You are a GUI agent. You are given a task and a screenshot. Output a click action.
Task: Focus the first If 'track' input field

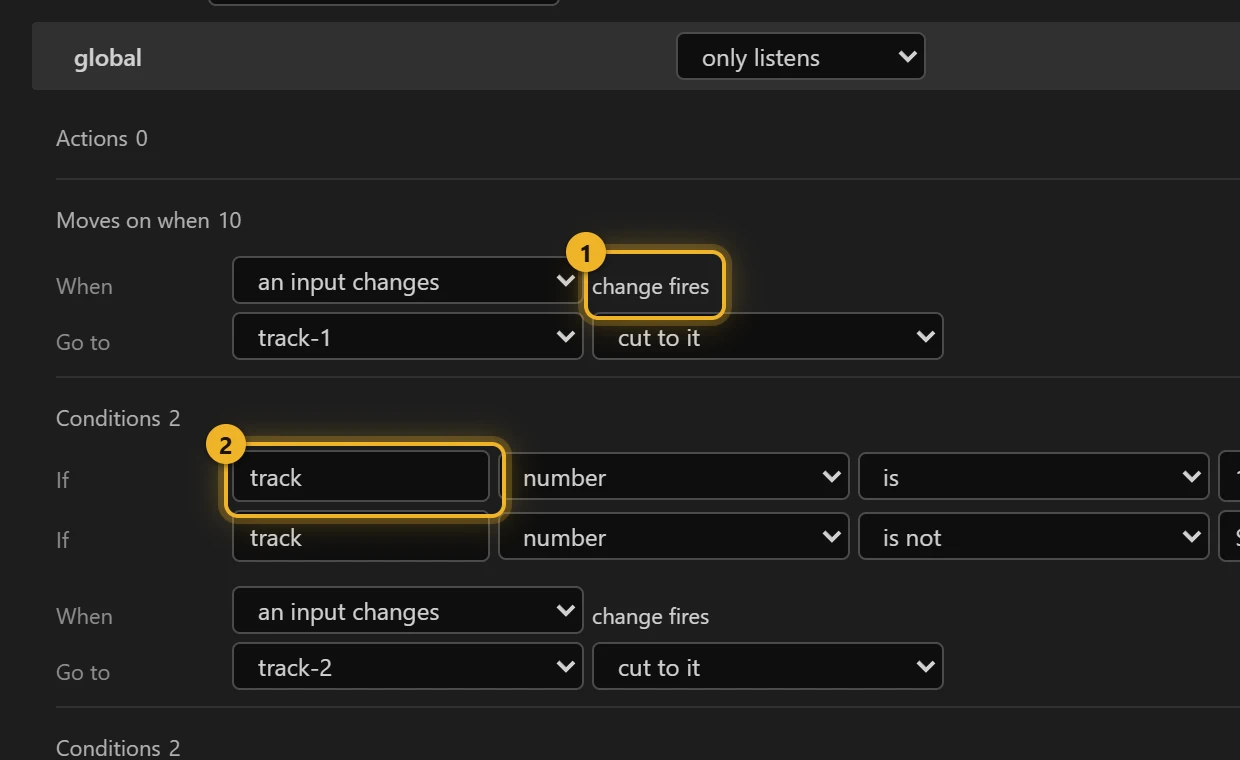click(x=361, y=478)
